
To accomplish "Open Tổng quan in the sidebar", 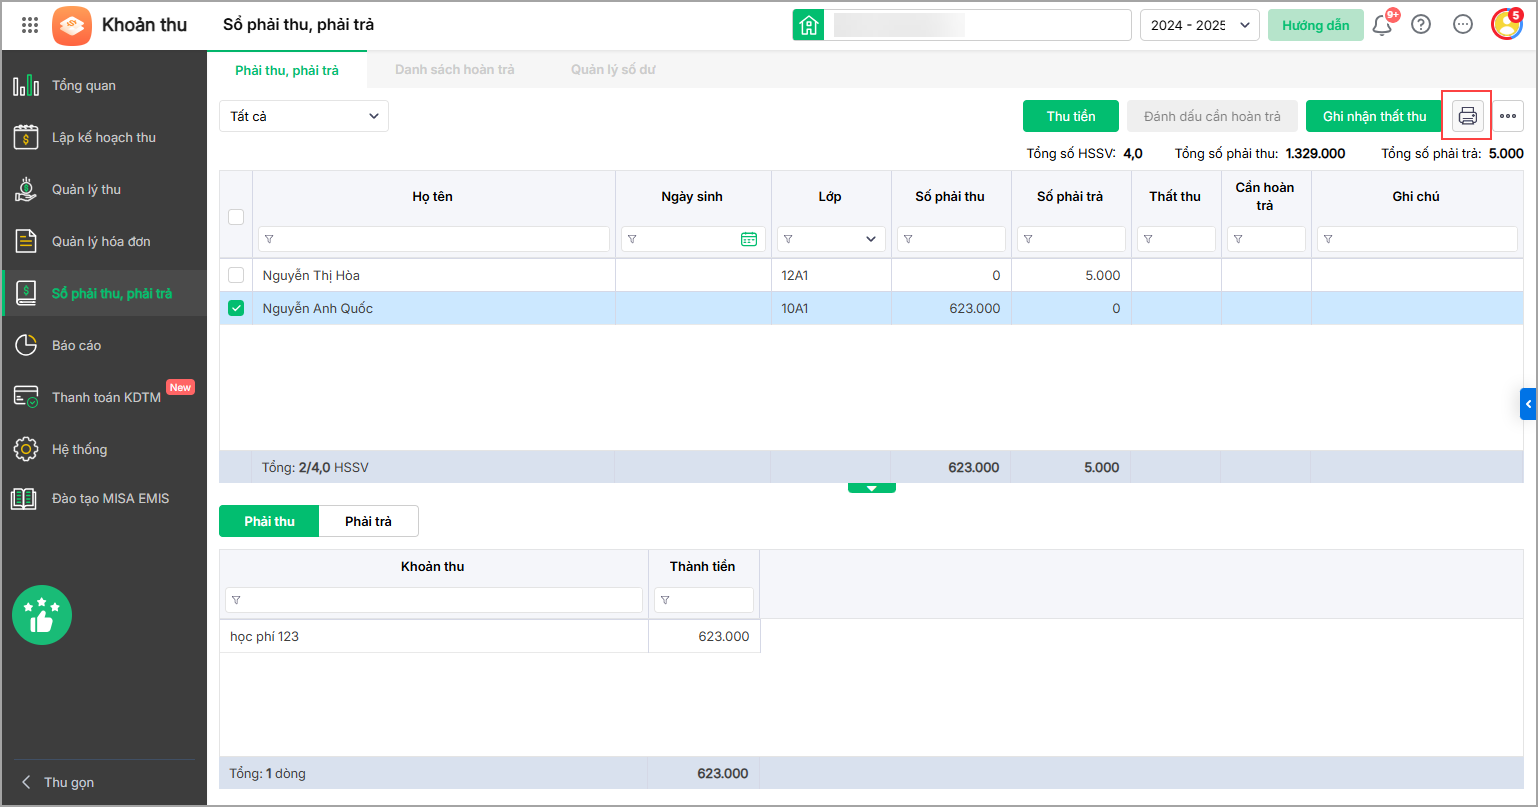I will (x=104, y=85).
